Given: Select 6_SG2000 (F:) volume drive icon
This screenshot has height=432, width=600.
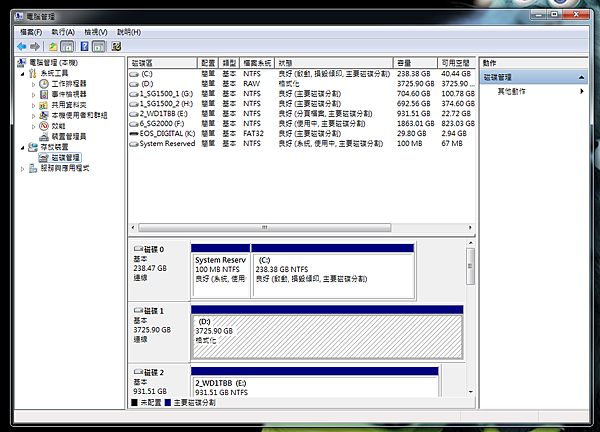Looking at the screenshot, I should click(x=134, y=124).
